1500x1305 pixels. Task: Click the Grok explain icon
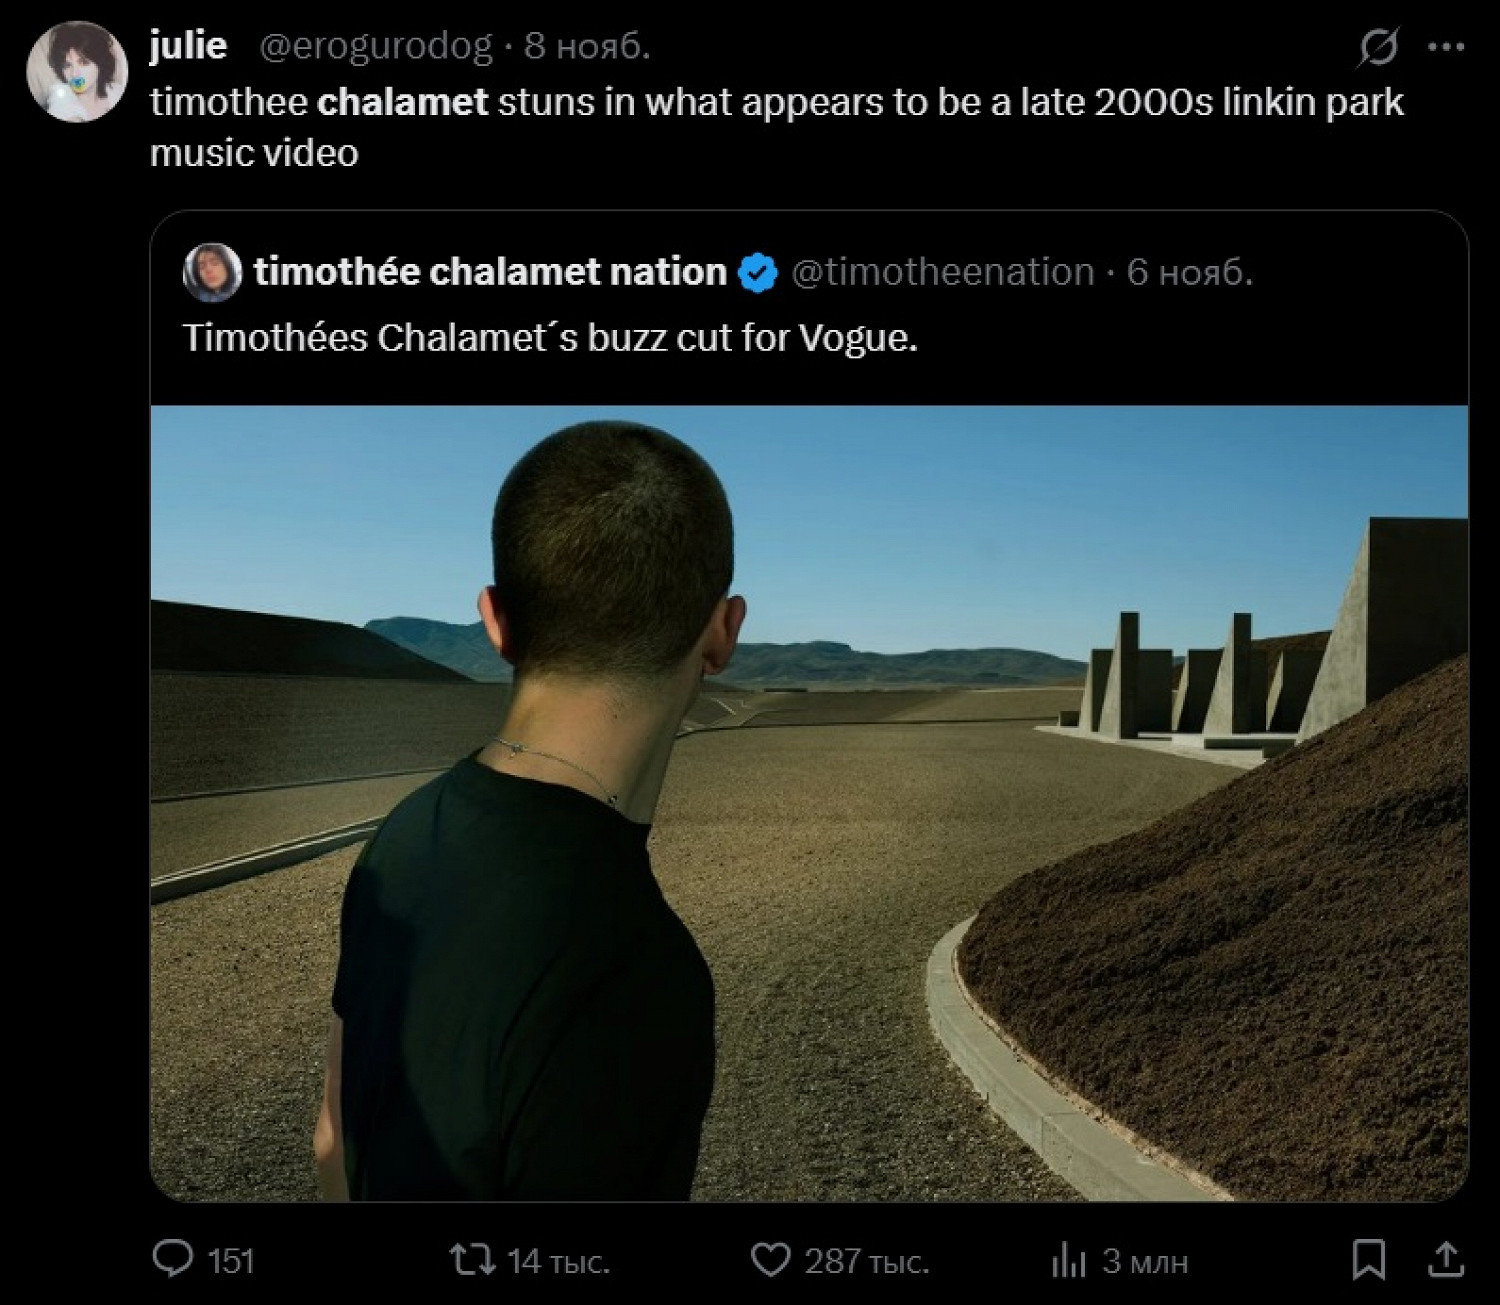[1378, 47]
